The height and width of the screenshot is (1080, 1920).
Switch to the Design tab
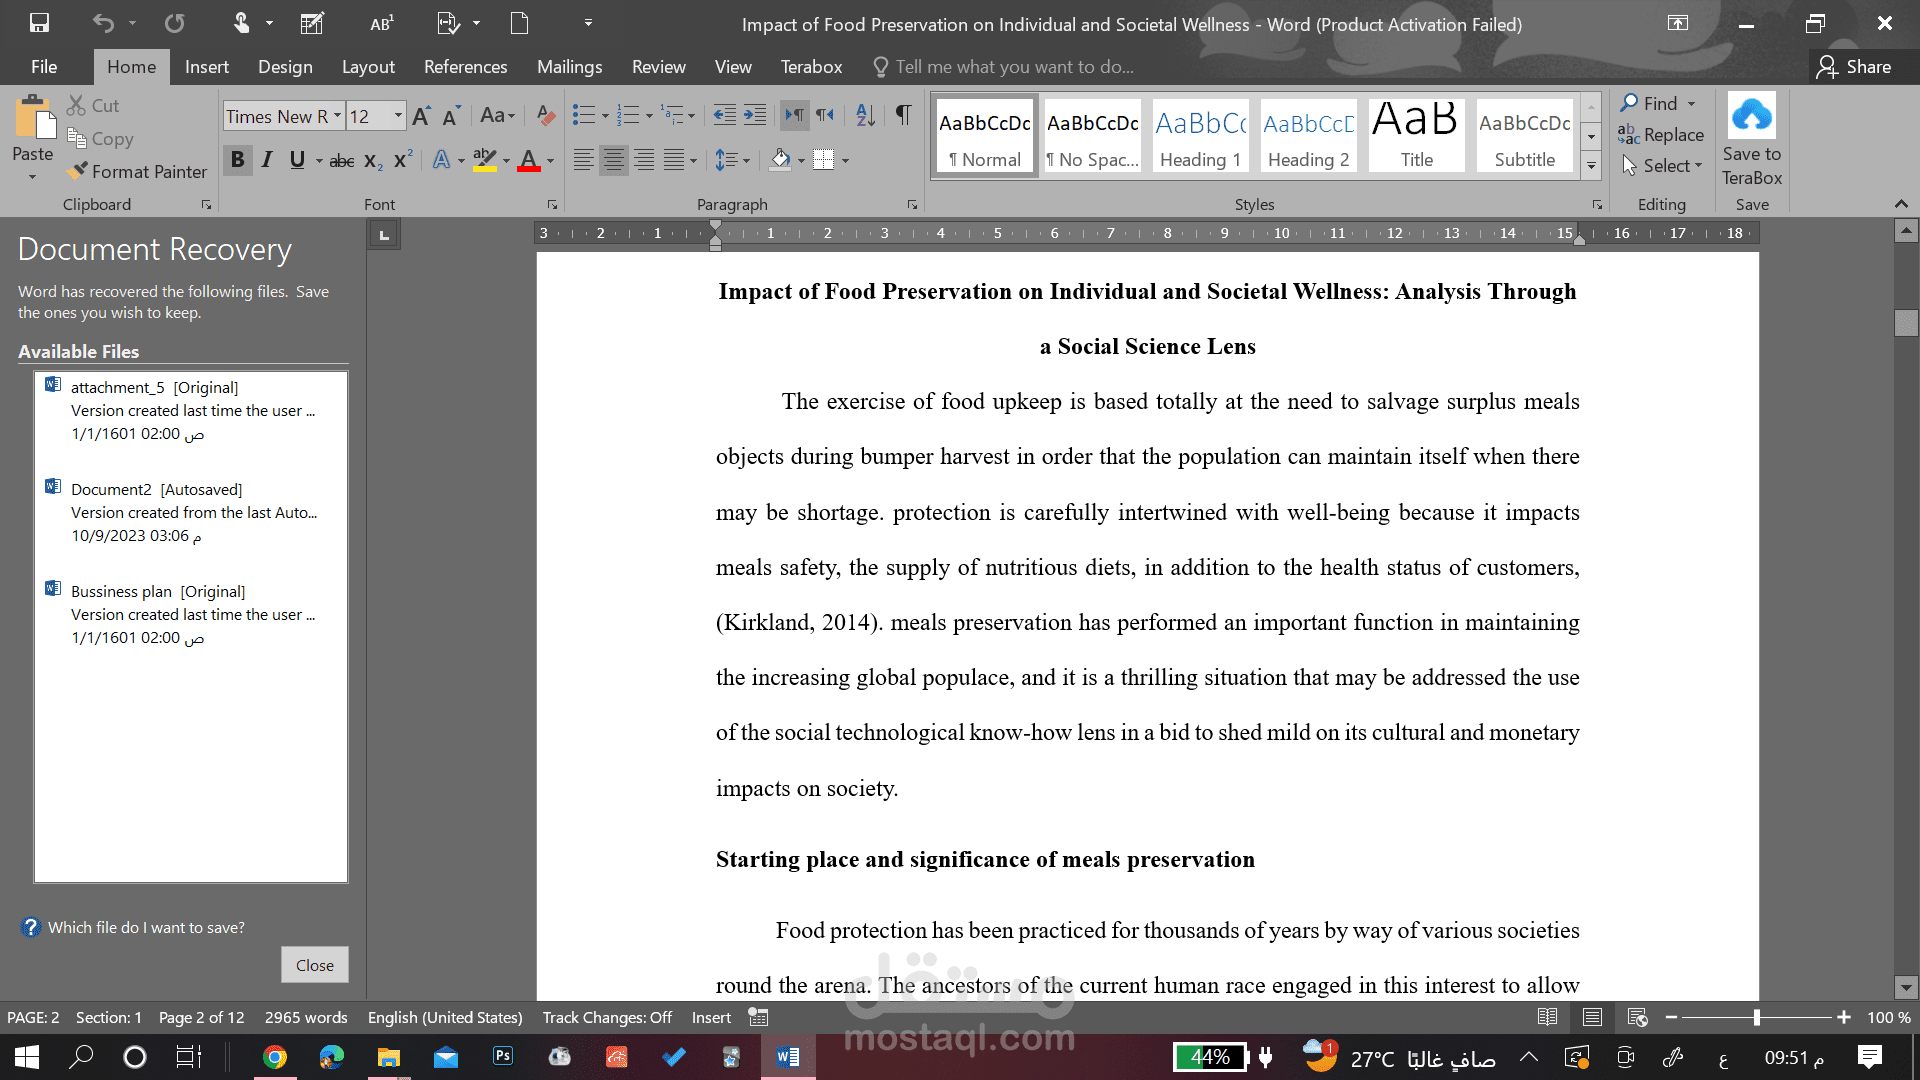coord(285,67)
